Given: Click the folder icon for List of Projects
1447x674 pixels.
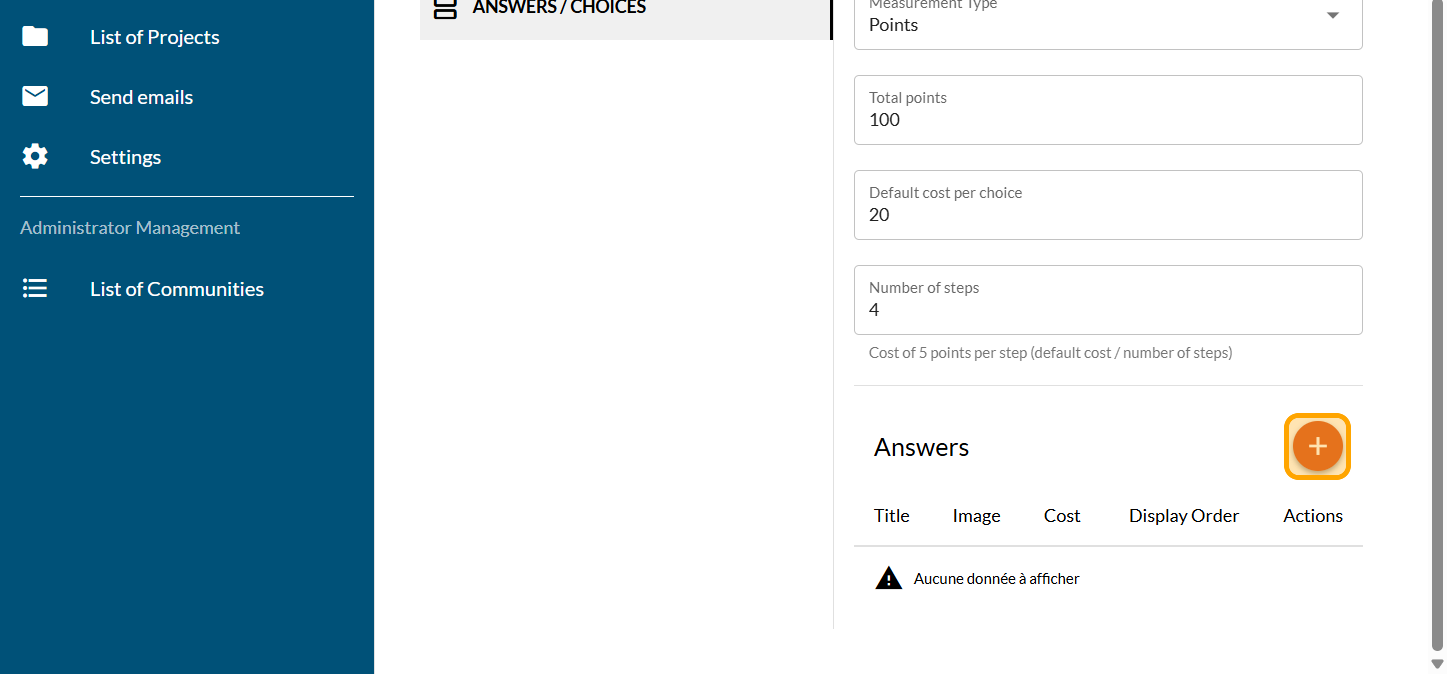Looking at the screenshot, I should pyautogui.click(x=35, y=37).
